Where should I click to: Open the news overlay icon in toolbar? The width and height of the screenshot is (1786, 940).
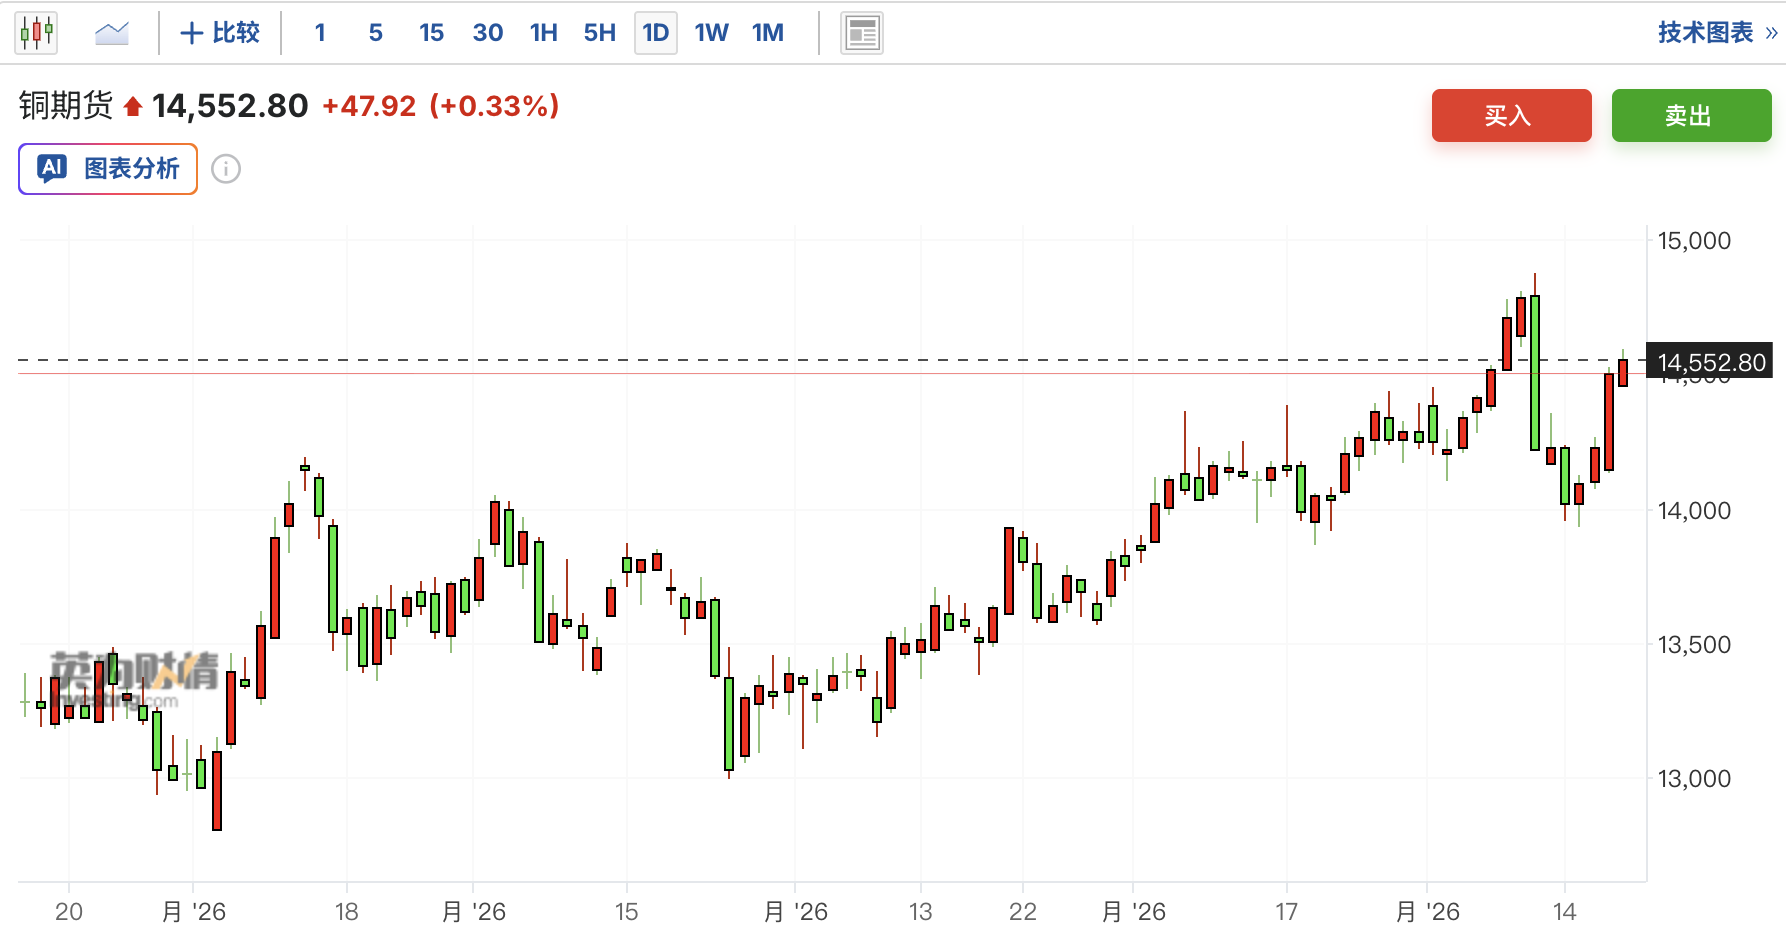coord(861,33)
